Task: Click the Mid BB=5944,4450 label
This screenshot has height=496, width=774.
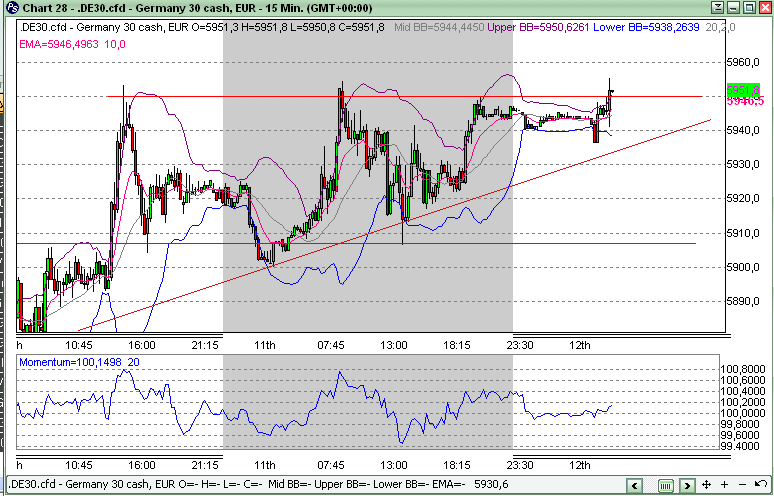Action: [439, 28]
